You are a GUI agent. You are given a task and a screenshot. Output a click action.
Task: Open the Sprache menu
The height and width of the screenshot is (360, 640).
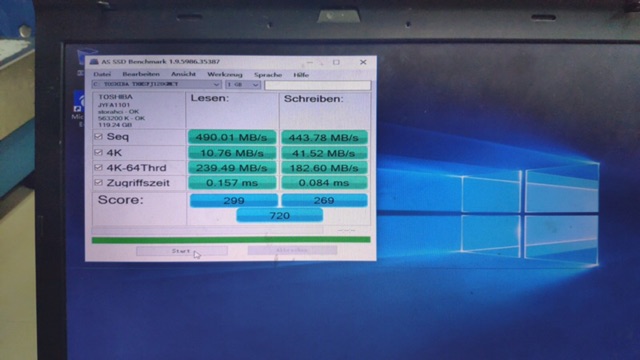click(x=268, y=75)
